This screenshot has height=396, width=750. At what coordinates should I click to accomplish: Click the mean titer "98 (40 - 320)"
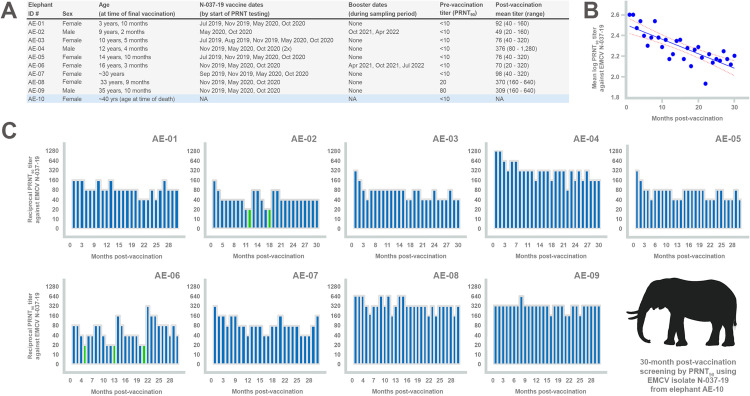(512, 74)
